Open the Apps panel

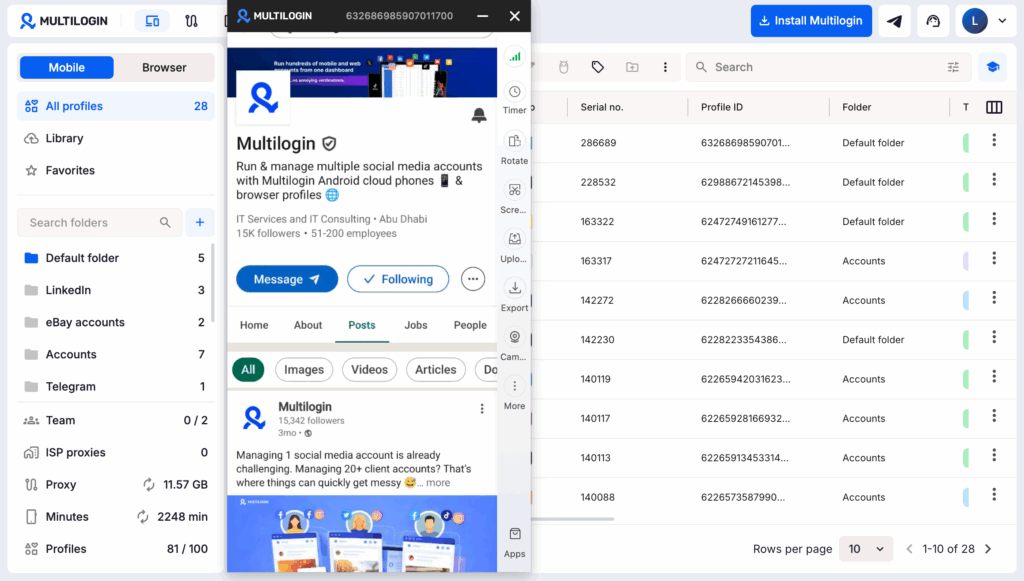point(515,535)
